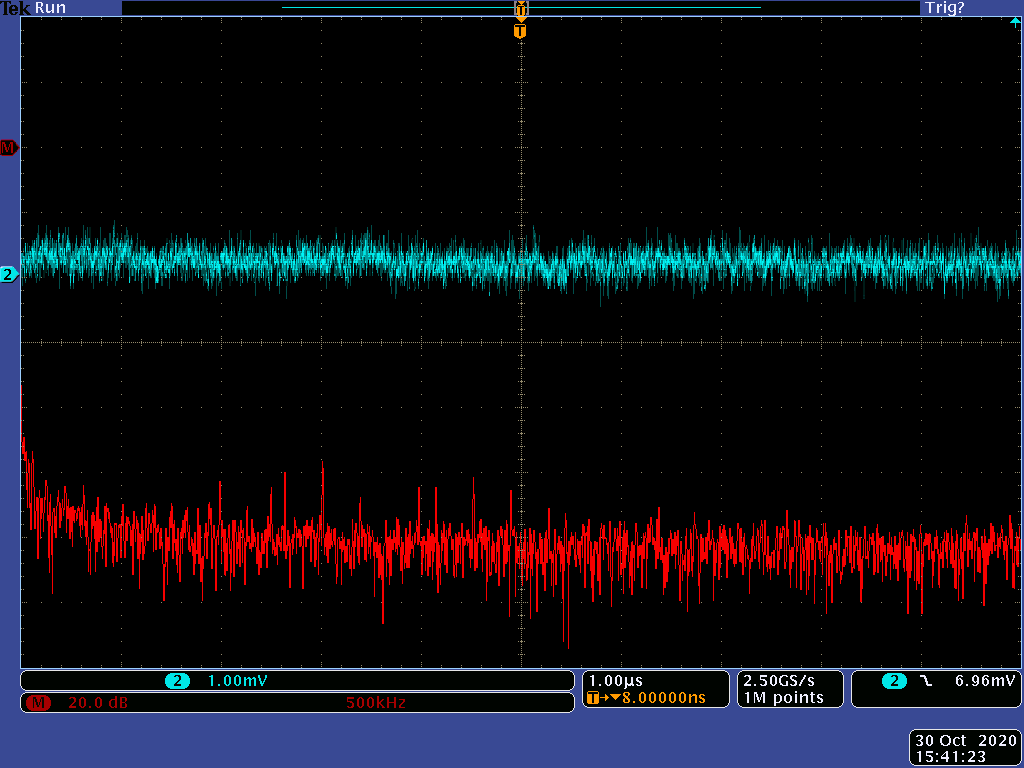Click the 6.96mV trigger level value
The height and width of the screenshot is (768, 1024).
tap(985, 681)
